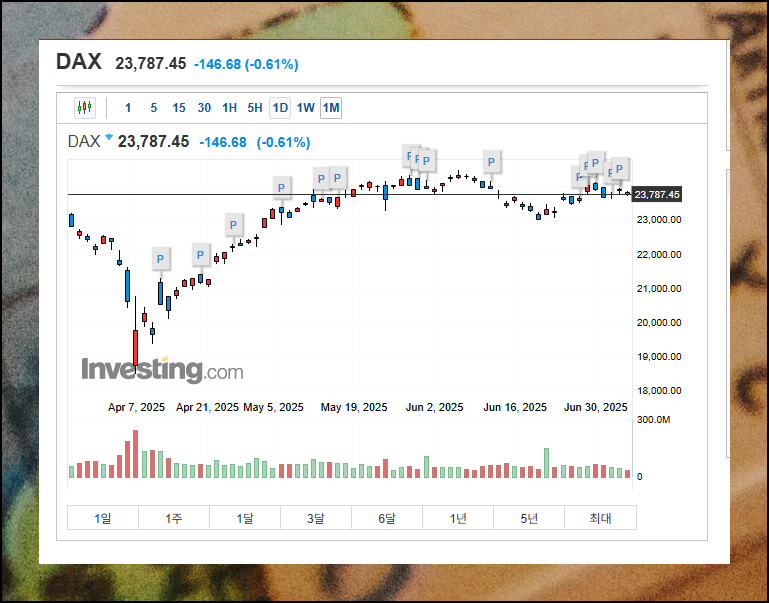Open the candlestick chart type icon
This screenshot has width=769, height=603.
[85, 107]
